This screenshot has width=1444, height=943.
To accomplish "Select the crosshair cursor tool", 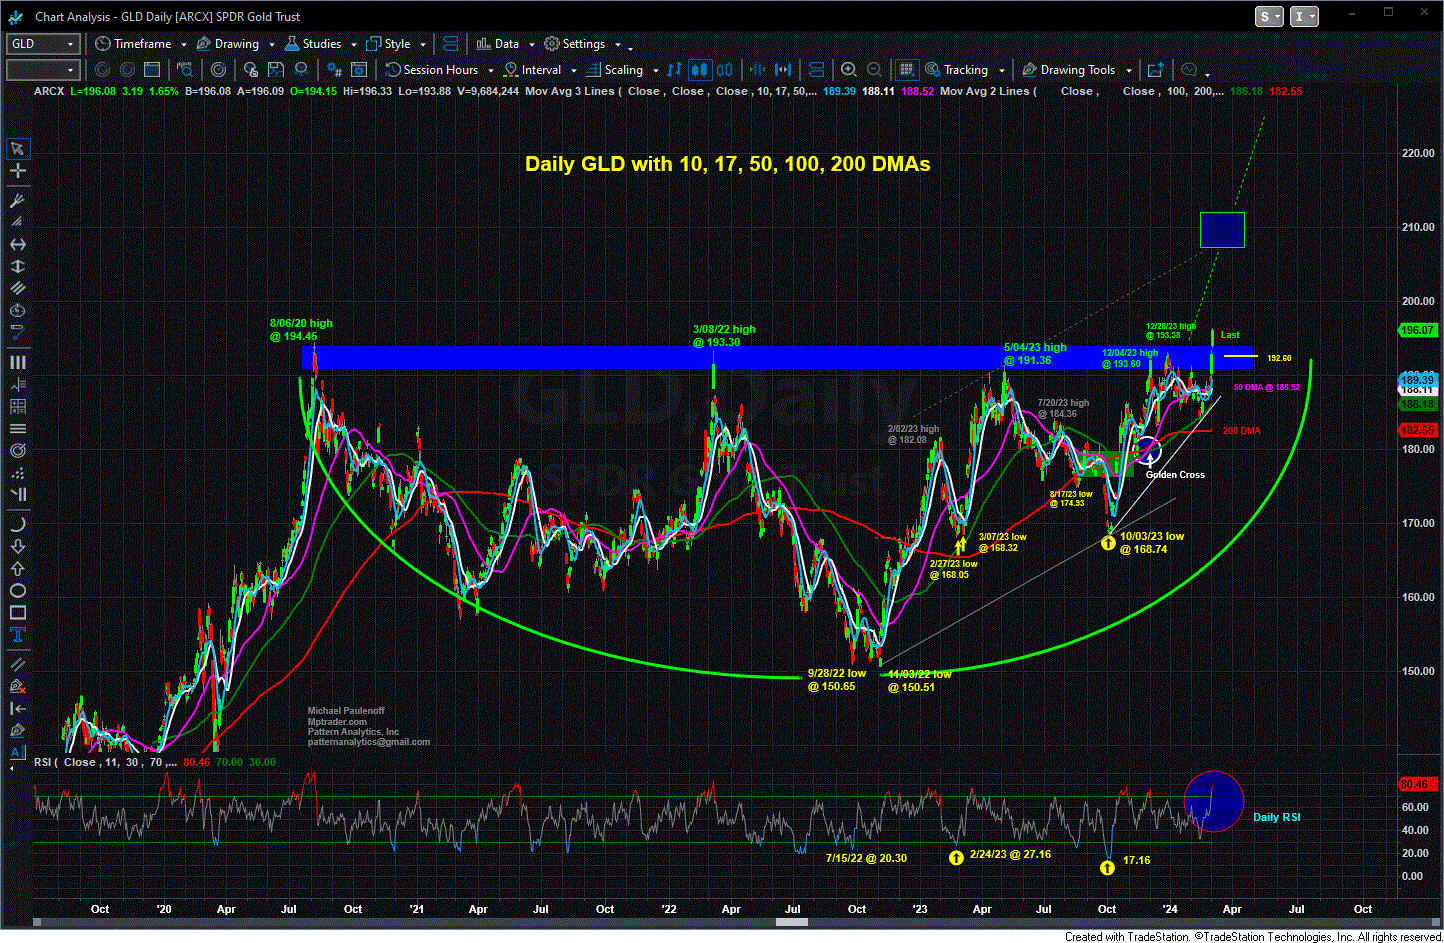I will pos(18,171).
